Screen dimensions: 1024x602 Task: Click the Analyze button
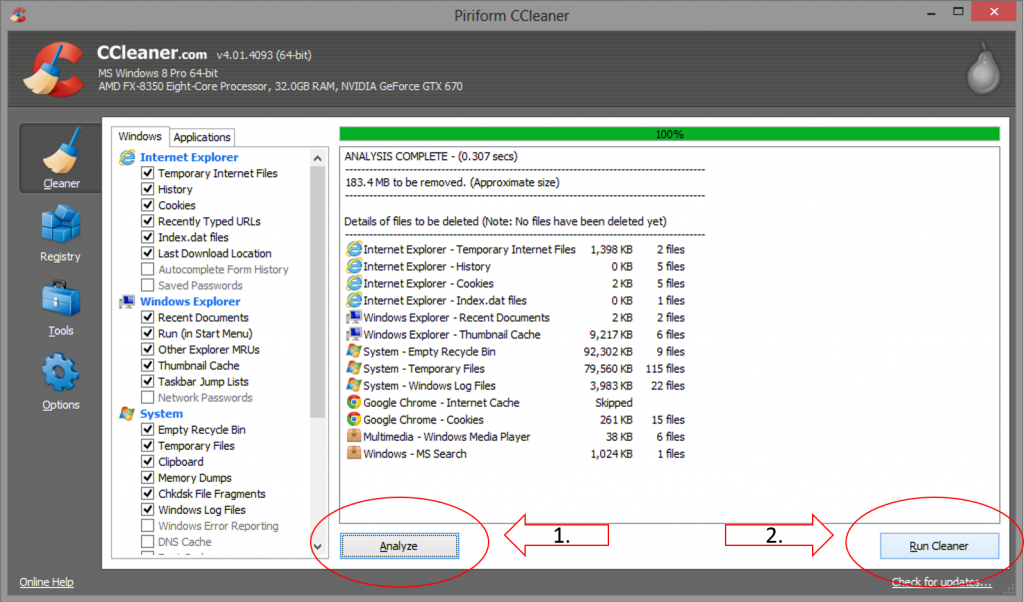coord(399,546)
